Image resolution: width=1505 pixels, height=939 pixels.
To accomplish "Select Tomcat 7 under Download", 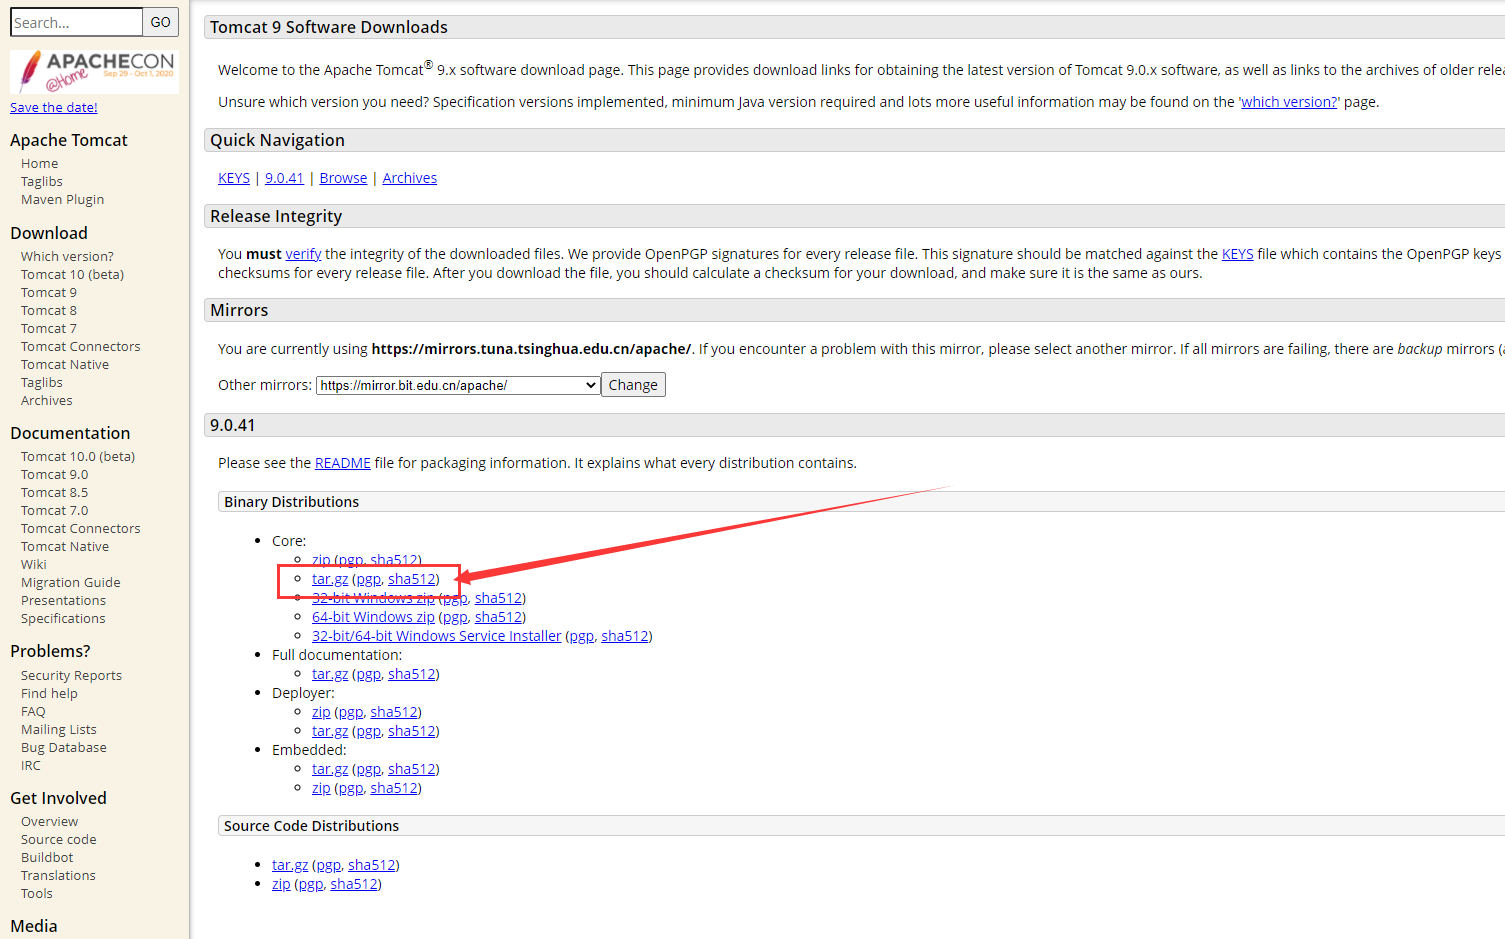I will 48,328.
